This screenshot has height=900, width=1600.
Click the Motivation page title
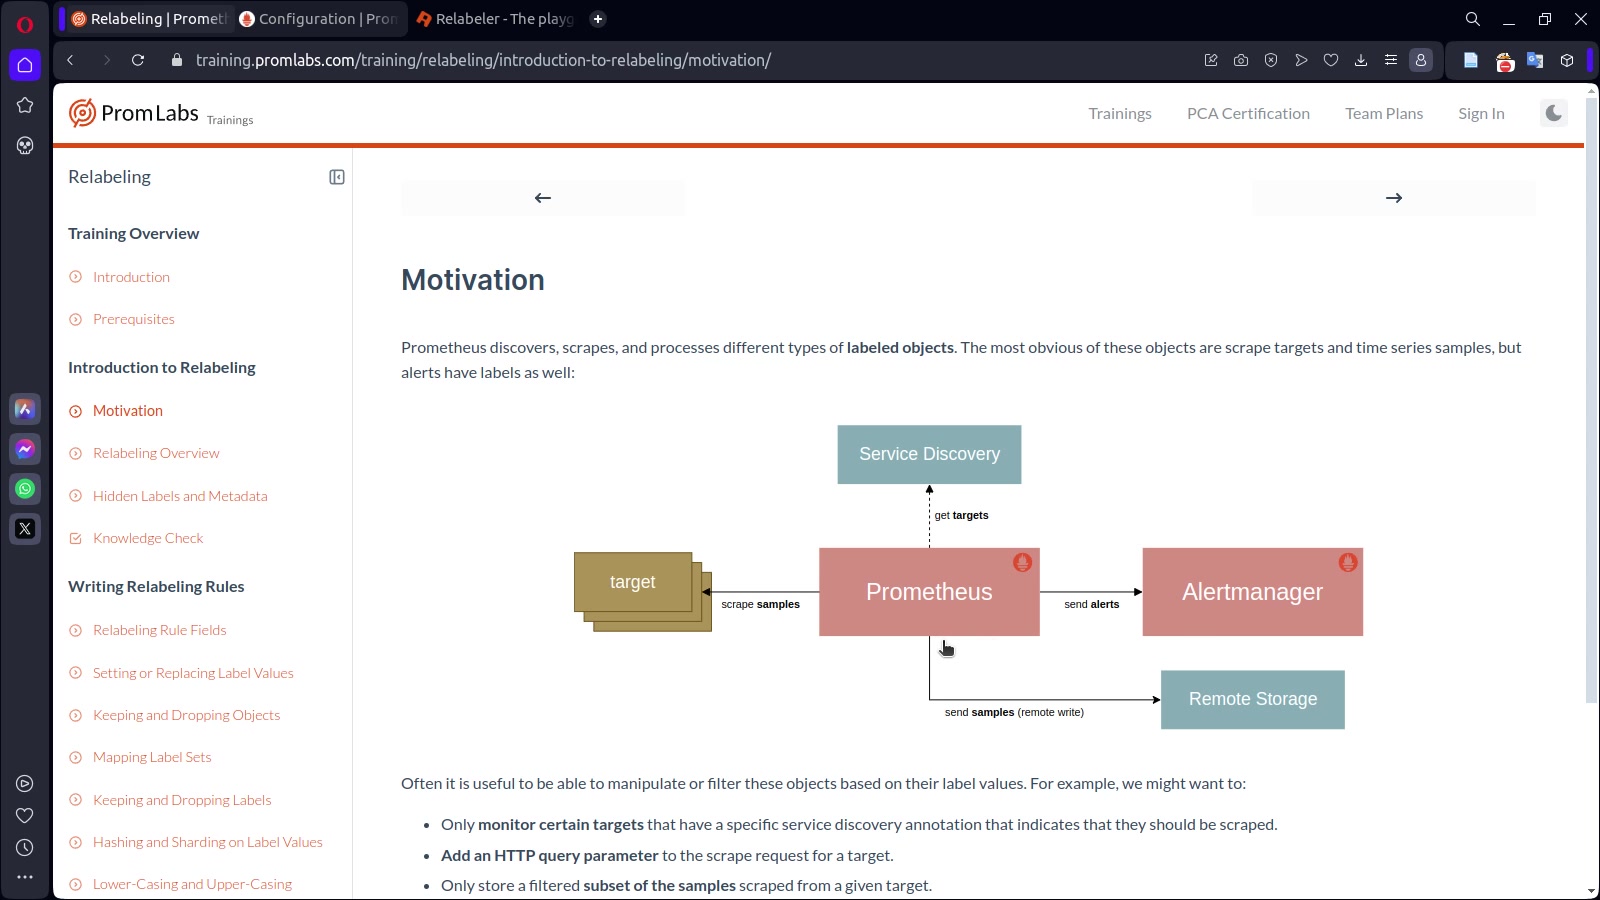coord(473,280)
